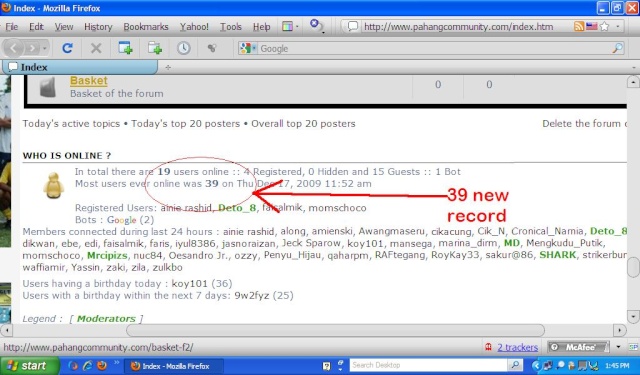Open the Tools menu
Image resolution: width=640 pixels, height=375 pixels.
click(231, 27)
